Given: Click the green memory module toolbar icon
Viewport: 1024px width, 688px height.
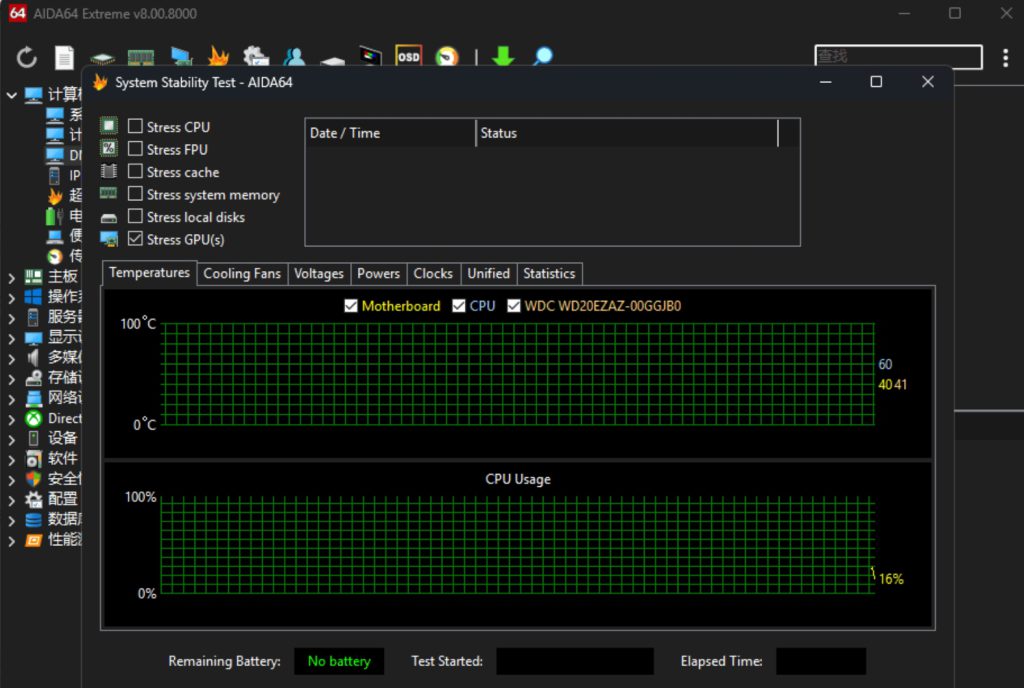Looking at the screenshot, I should pos(140,58).
